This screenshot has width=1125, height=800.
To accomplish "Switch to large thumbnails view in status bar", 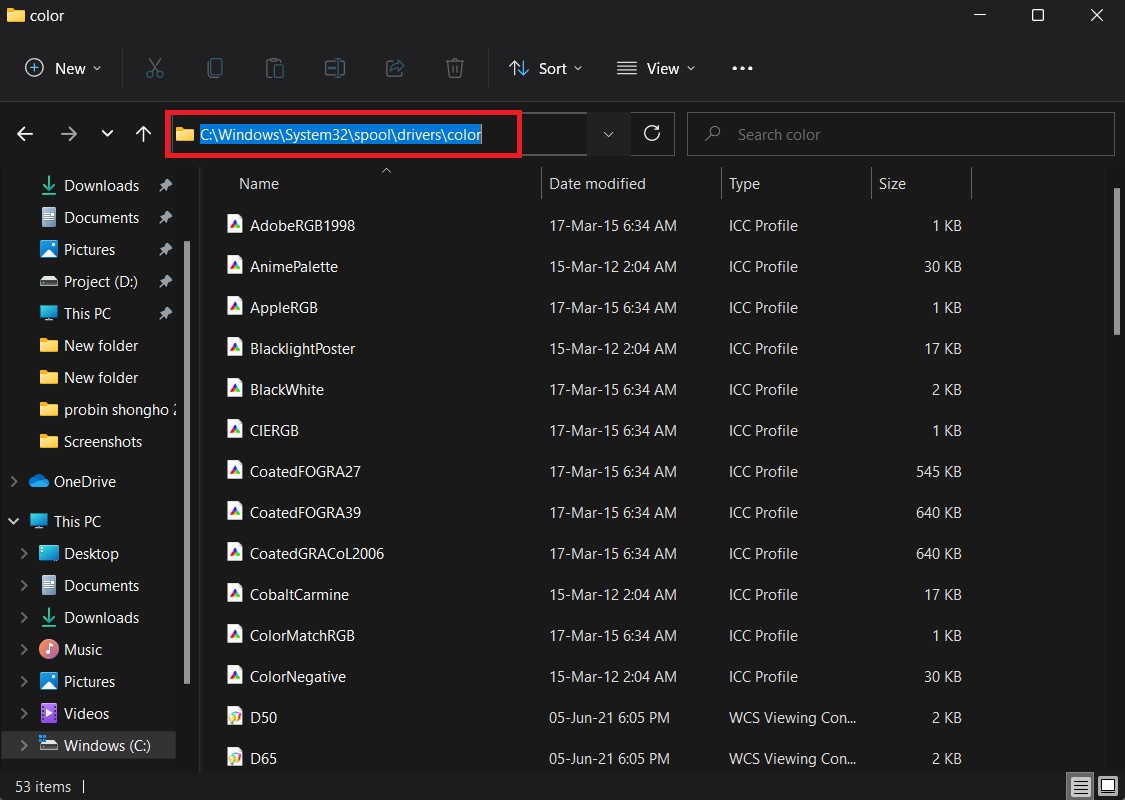I will point(1106,787).
